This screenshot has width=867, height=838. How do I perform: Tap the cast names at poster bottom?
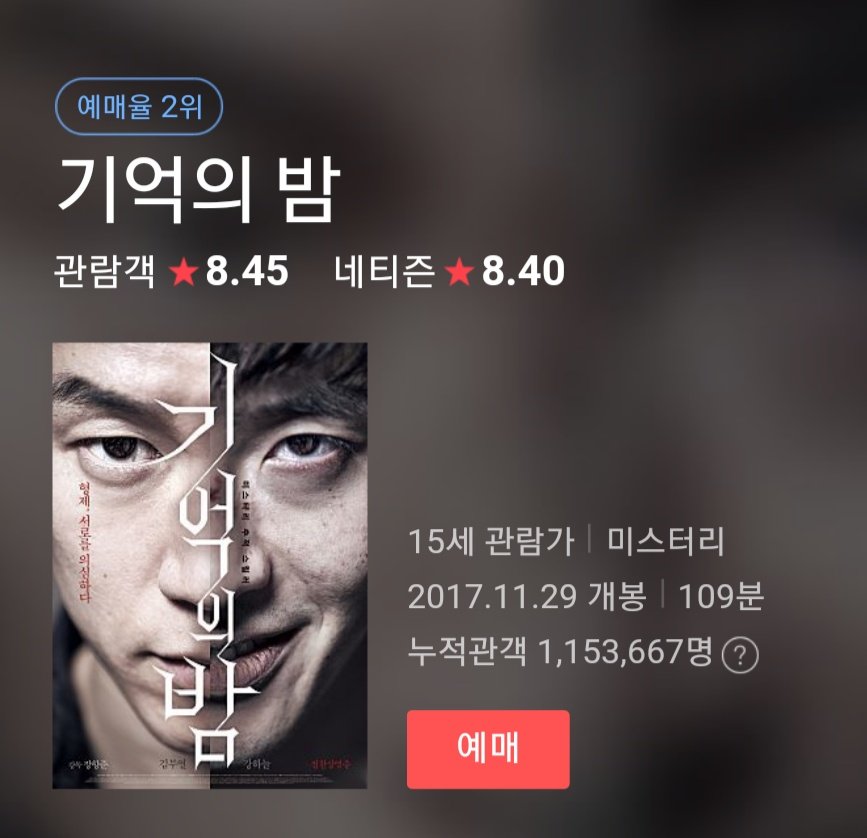[x=208, y=764]
